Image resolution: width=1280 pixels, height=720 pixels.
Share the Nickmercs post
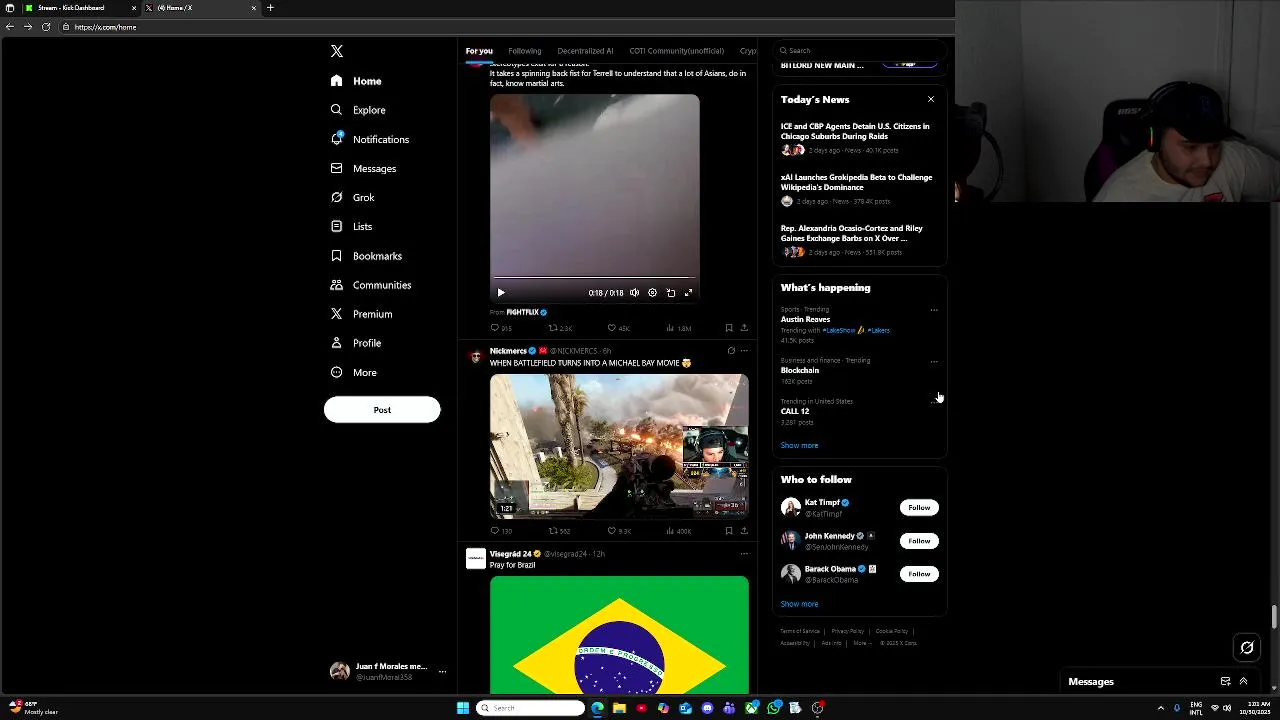744,531
